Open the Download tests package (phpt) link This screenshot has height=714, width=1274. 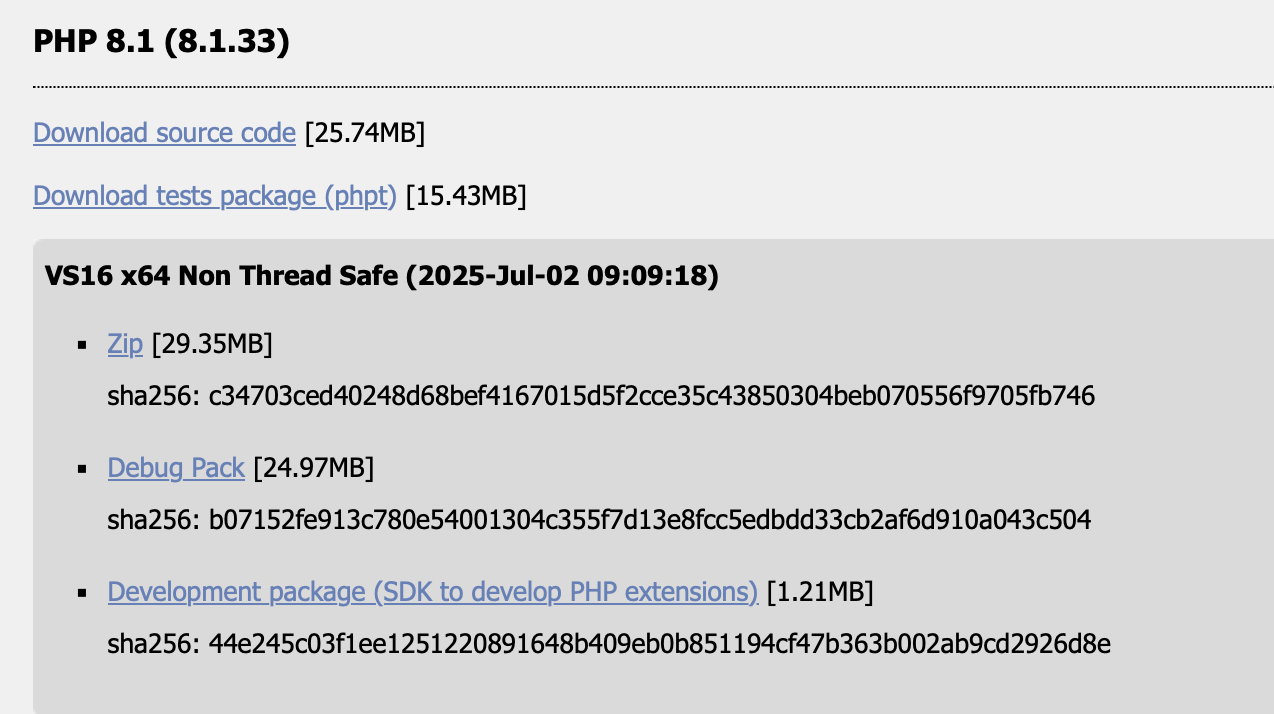[215, 196]
